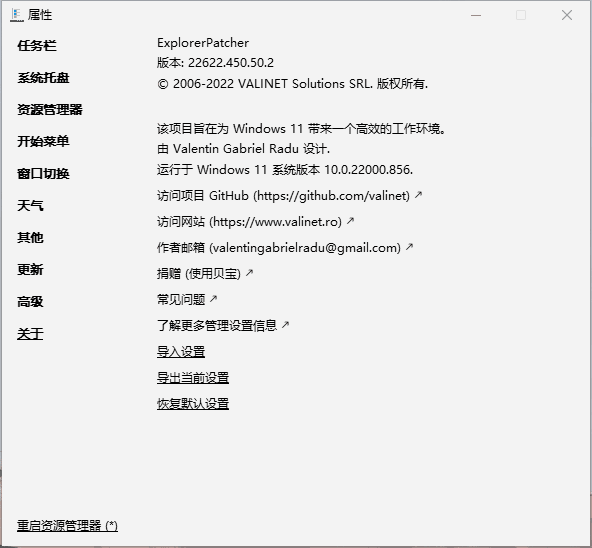
Task: Open the 捐赠 (使用贝宝) link
Action: (x=205, y=273)
